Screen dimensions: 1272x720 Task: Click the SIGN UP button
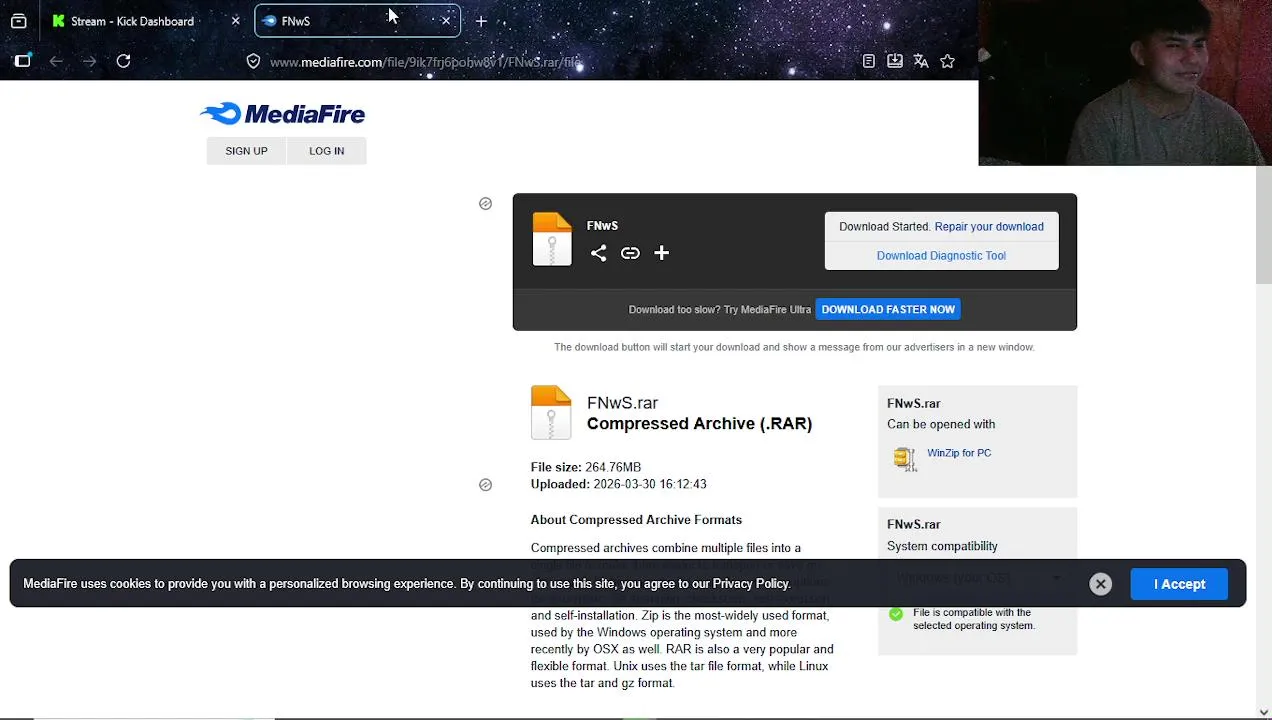pyautogui.click(x=246, y=151)
